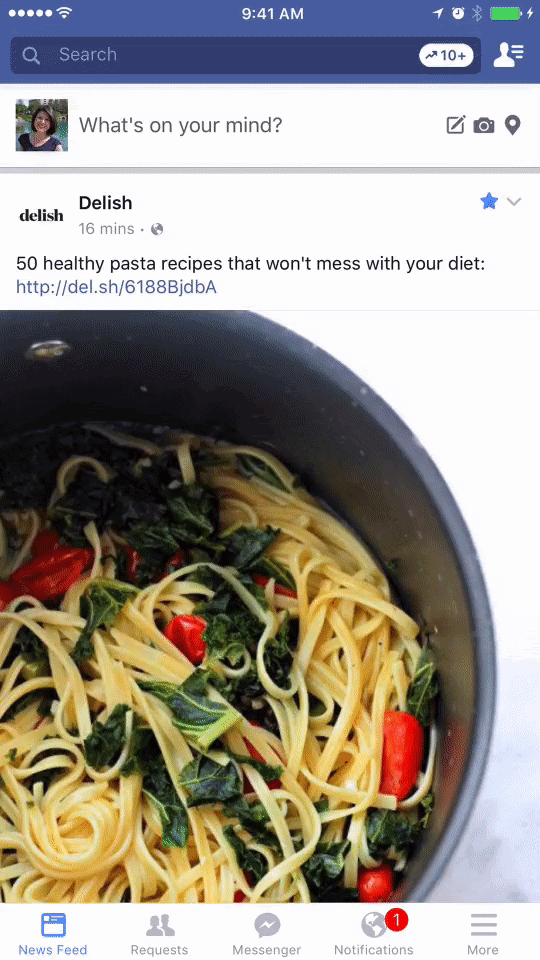Open the More menu tab
This screenshot has width=540, height=960.
(x=483, y=934)
